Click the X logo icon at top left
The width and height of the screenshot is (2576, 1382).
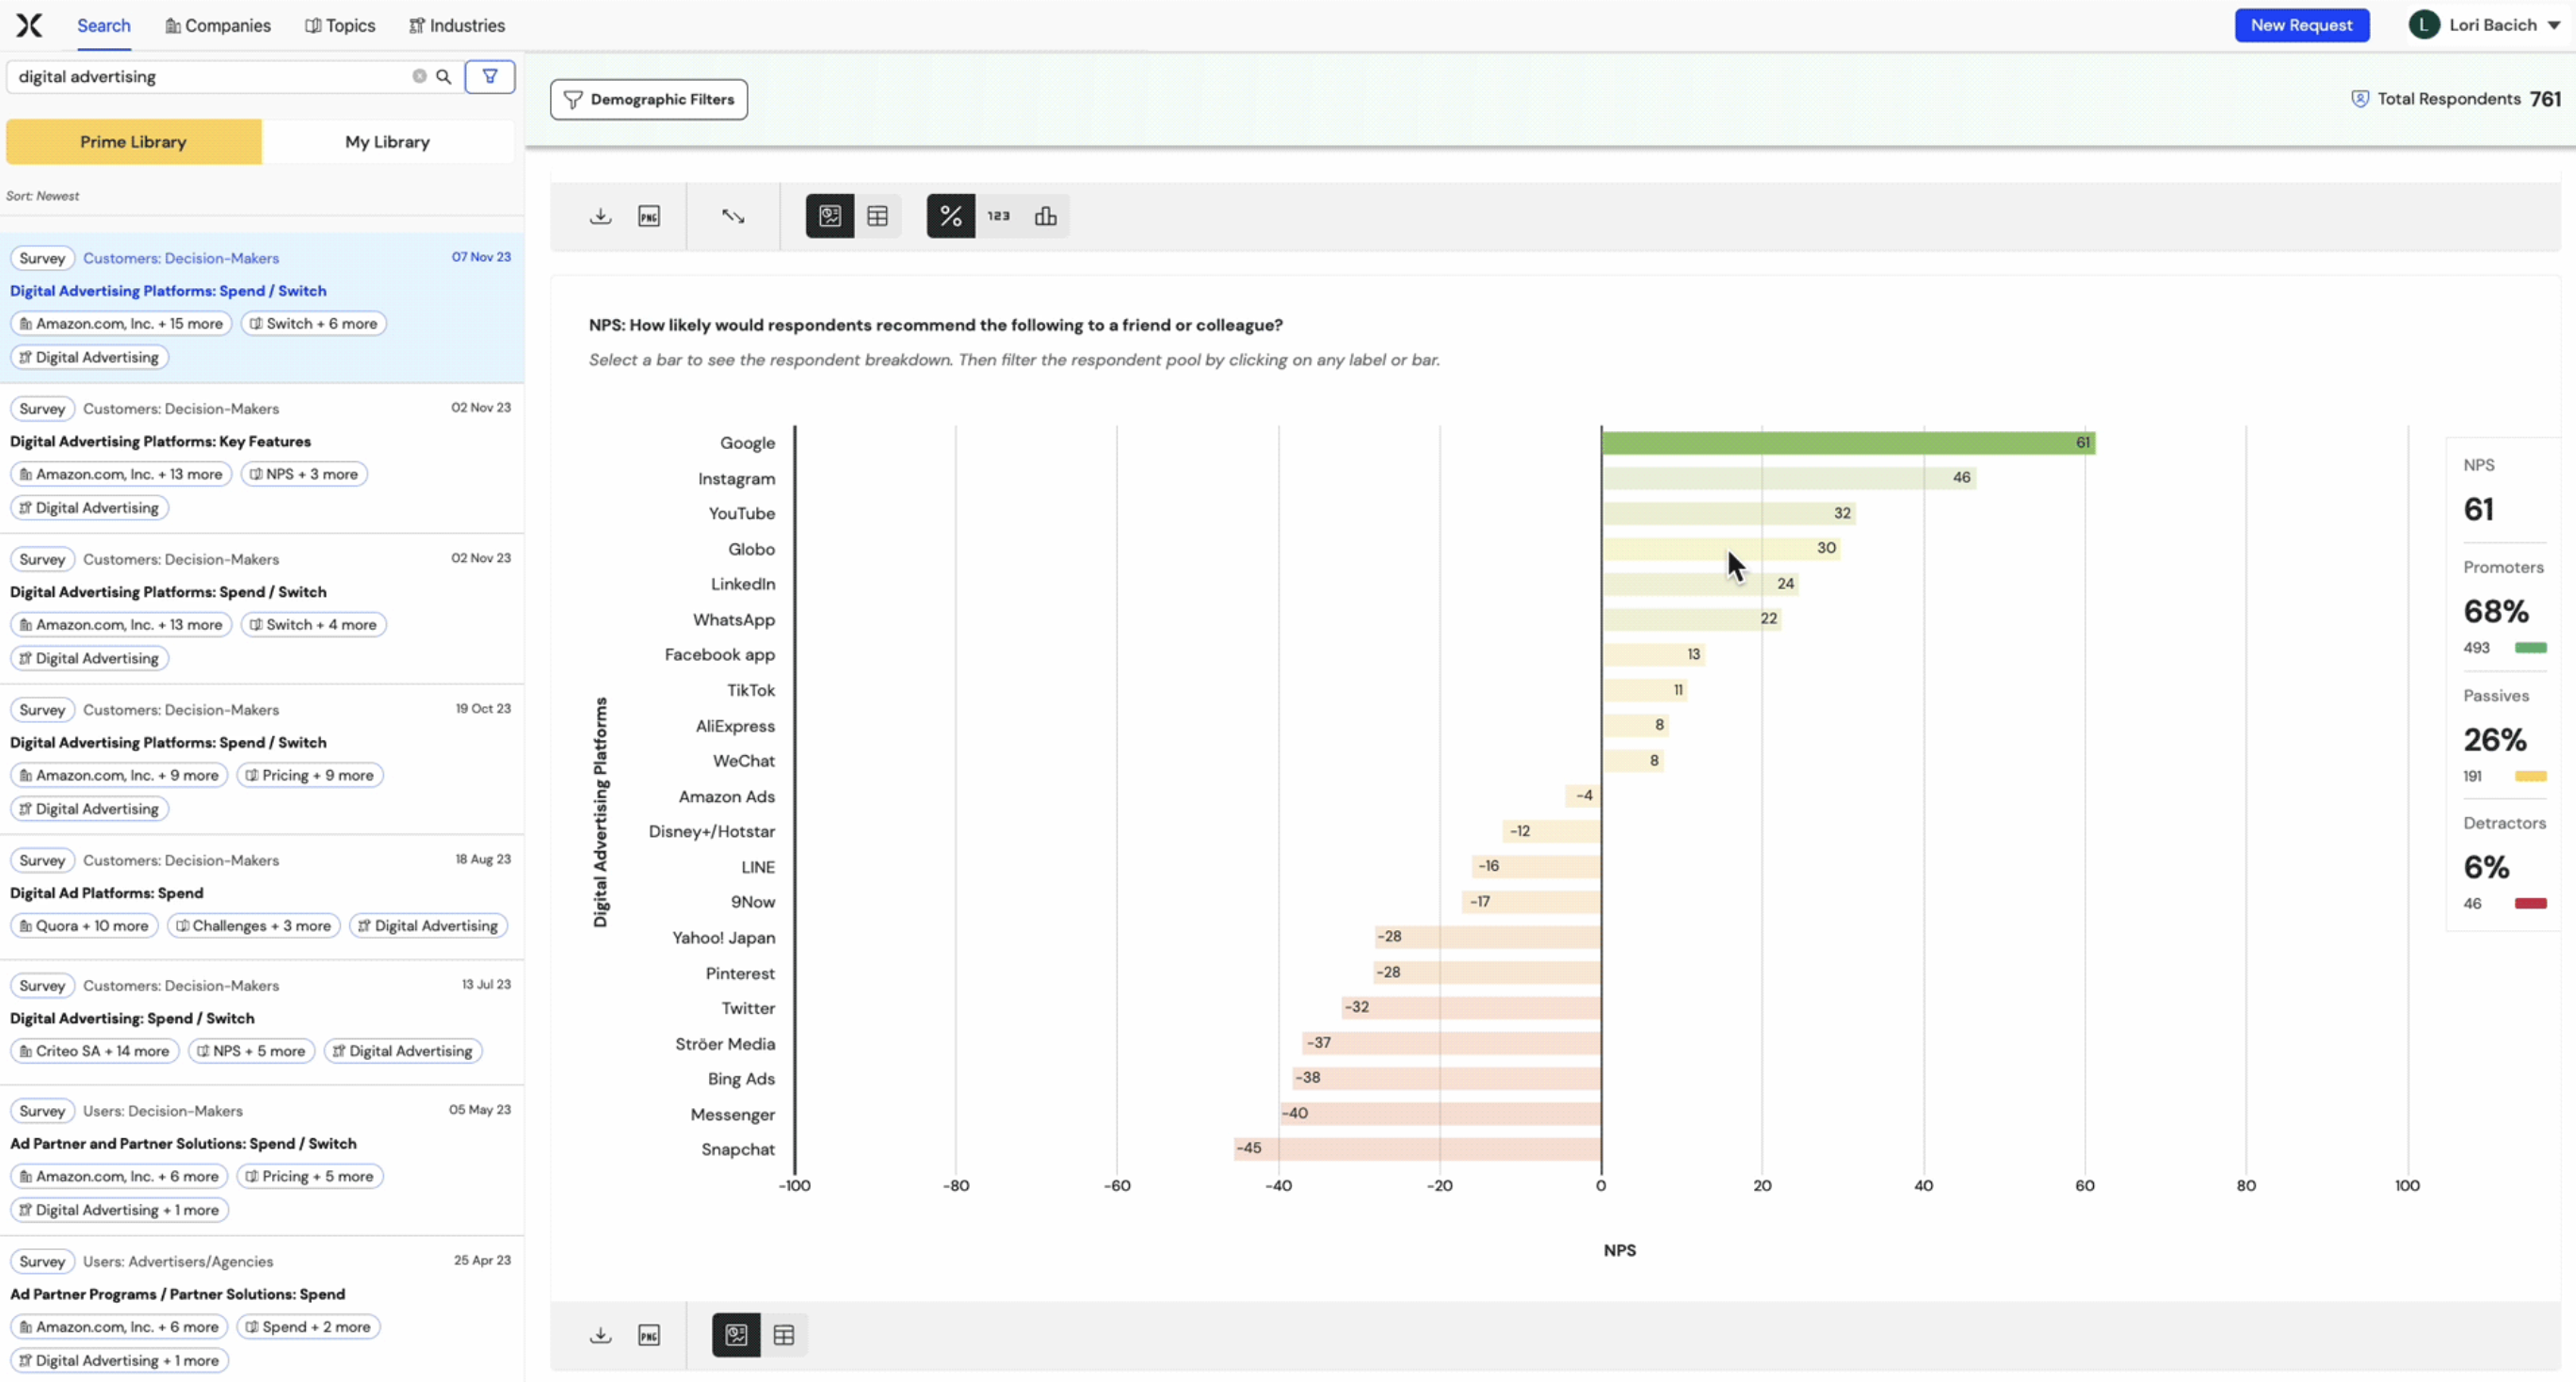29,25
